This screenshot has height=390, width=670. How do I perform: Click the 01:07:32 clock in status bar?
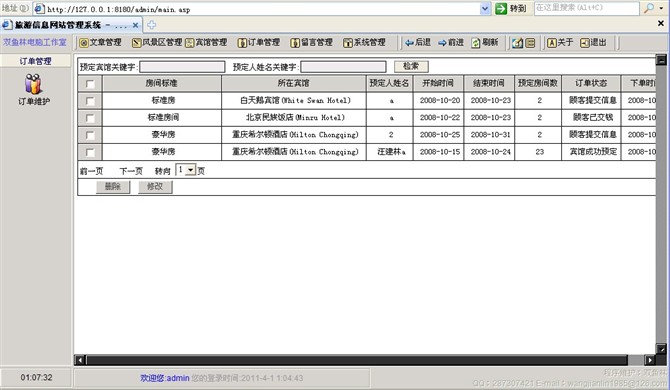pos(36,378)
